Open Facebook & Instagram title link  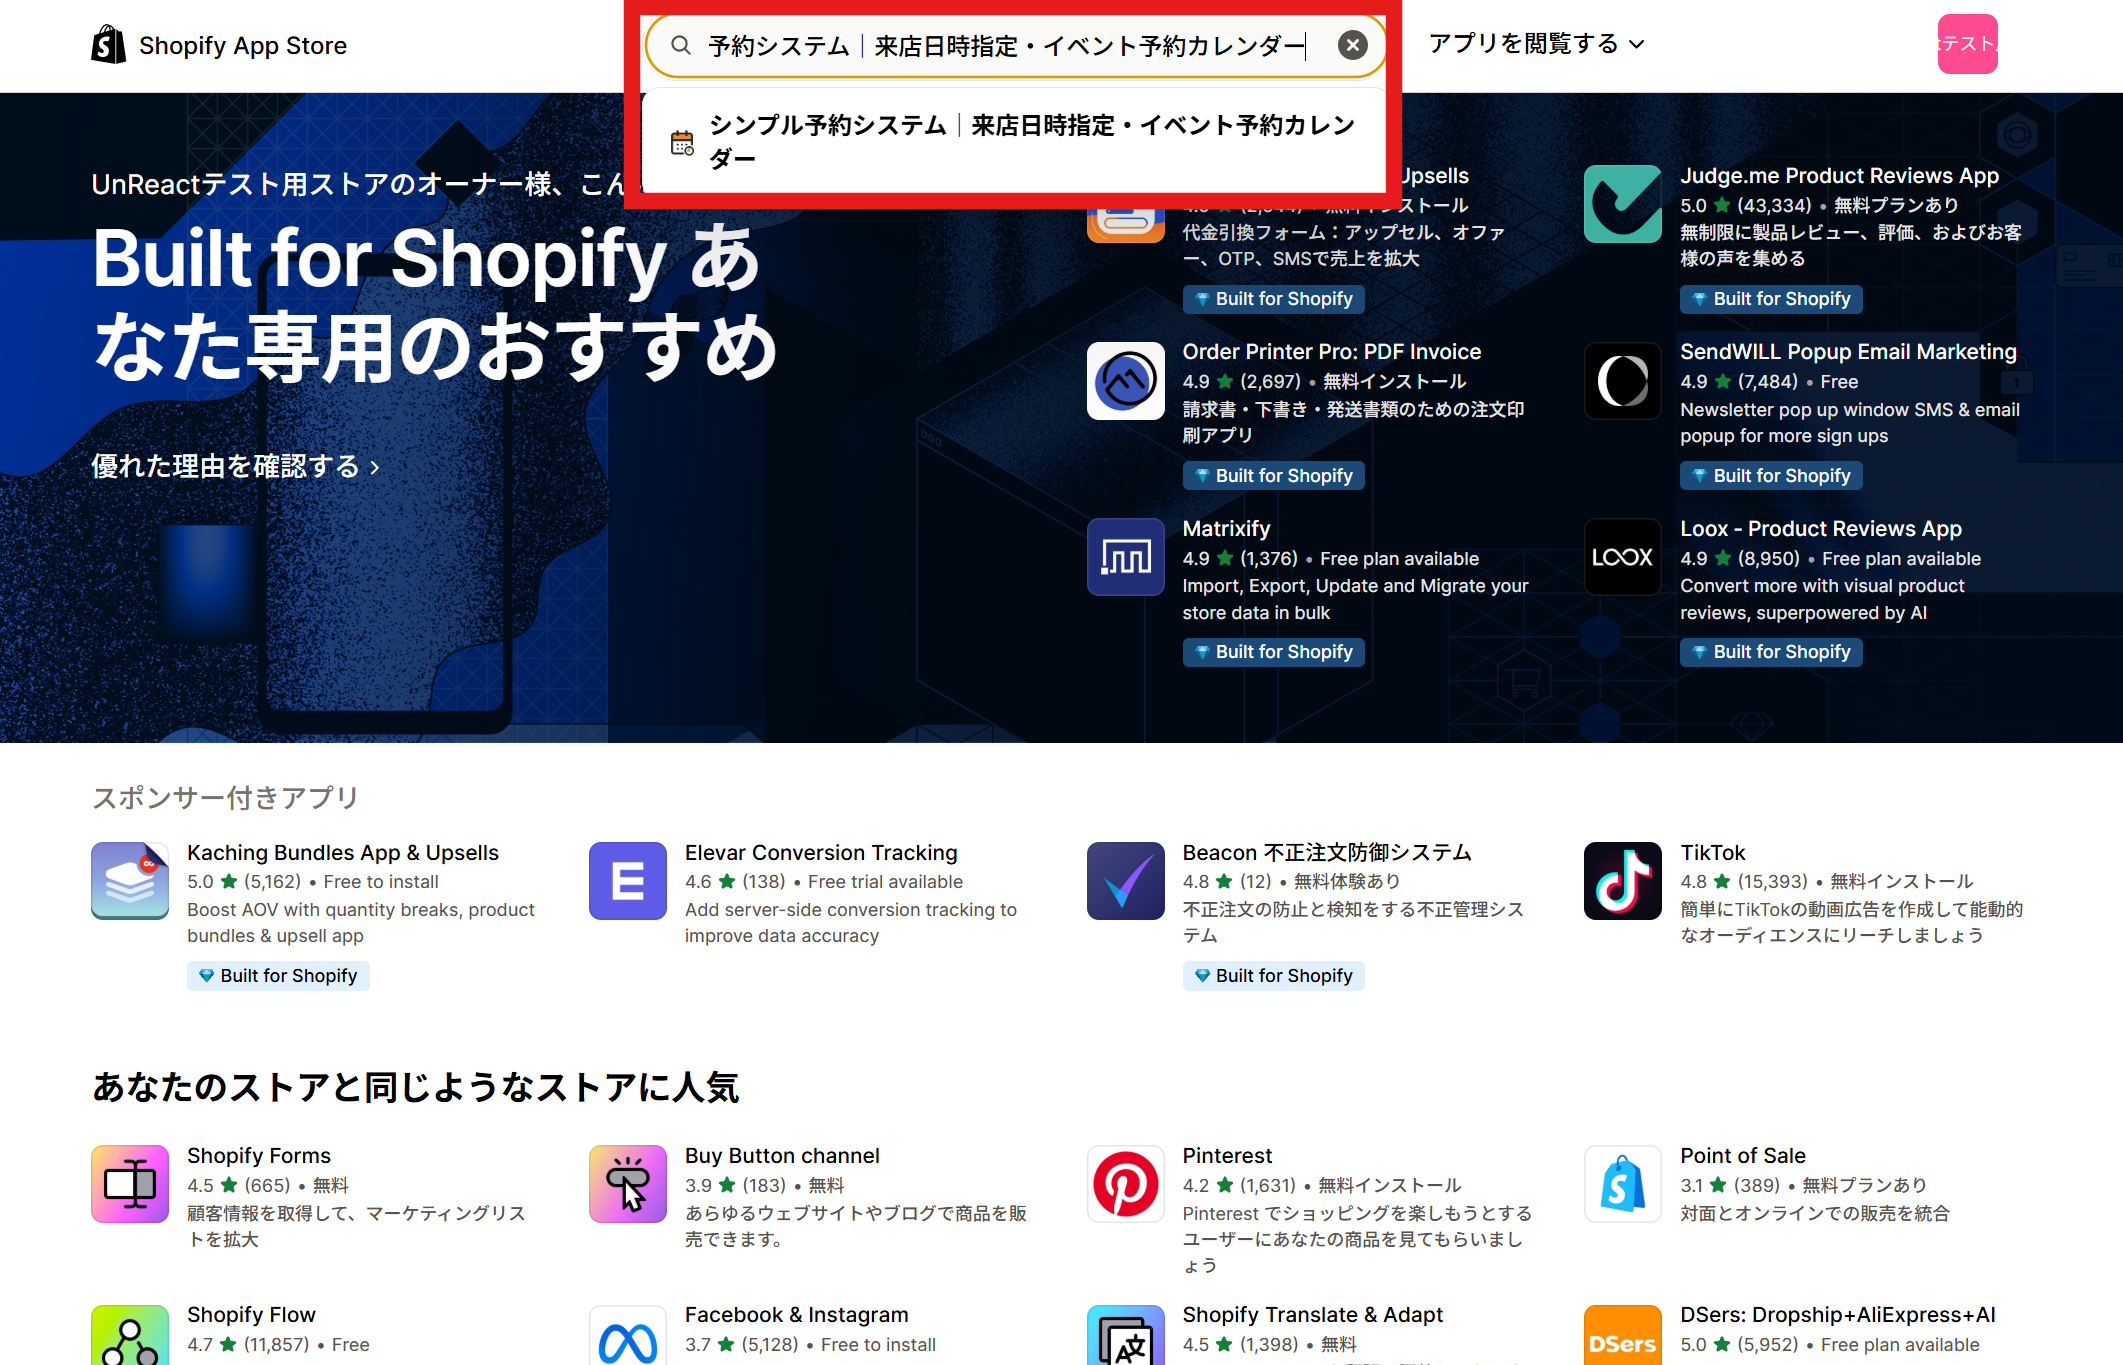pos(797,1315)
